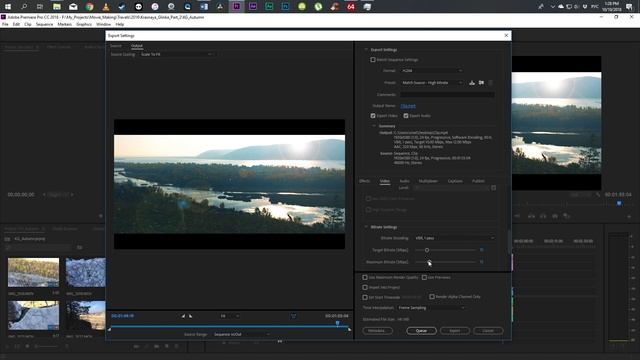Click the preview playhead on export timeline
Screen dimensions: 640x360
point(337,323)
